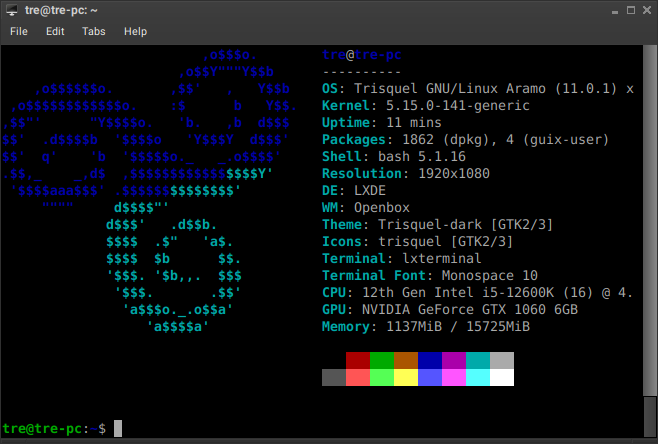Click the dark gray color block

pyautogui.click(x=334, y=377)
